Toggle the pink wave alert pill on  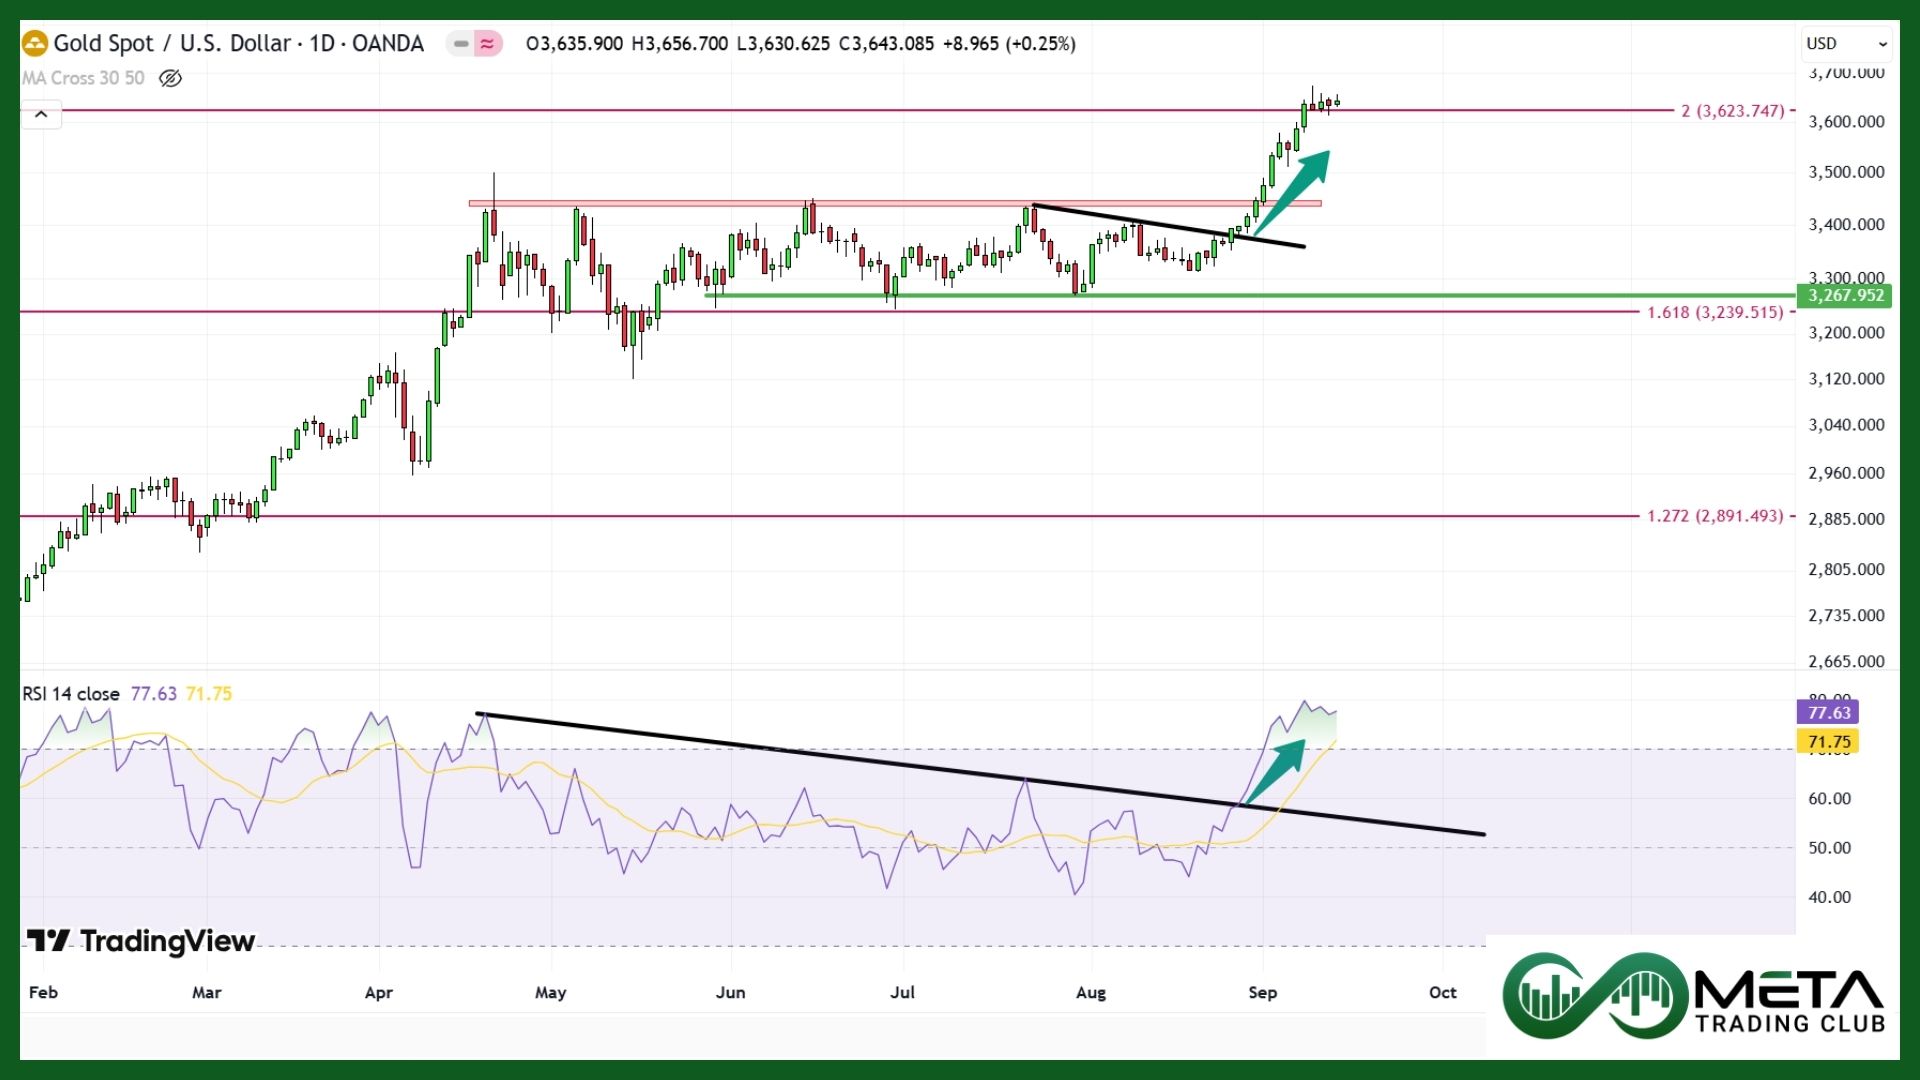tap(486, 44)
